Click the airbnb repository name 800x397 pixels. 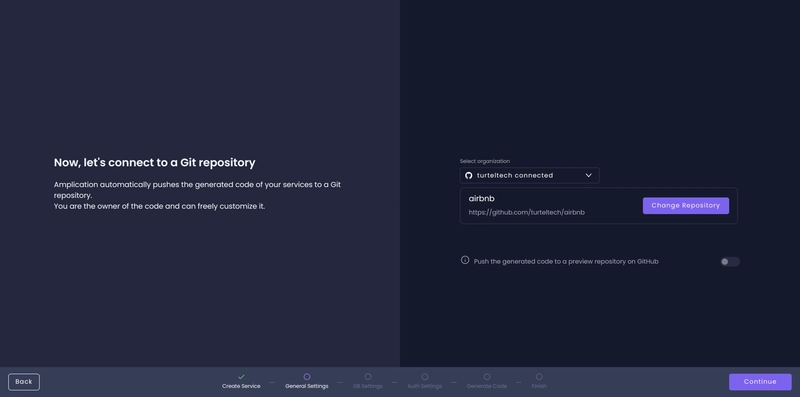coord(482,198)
